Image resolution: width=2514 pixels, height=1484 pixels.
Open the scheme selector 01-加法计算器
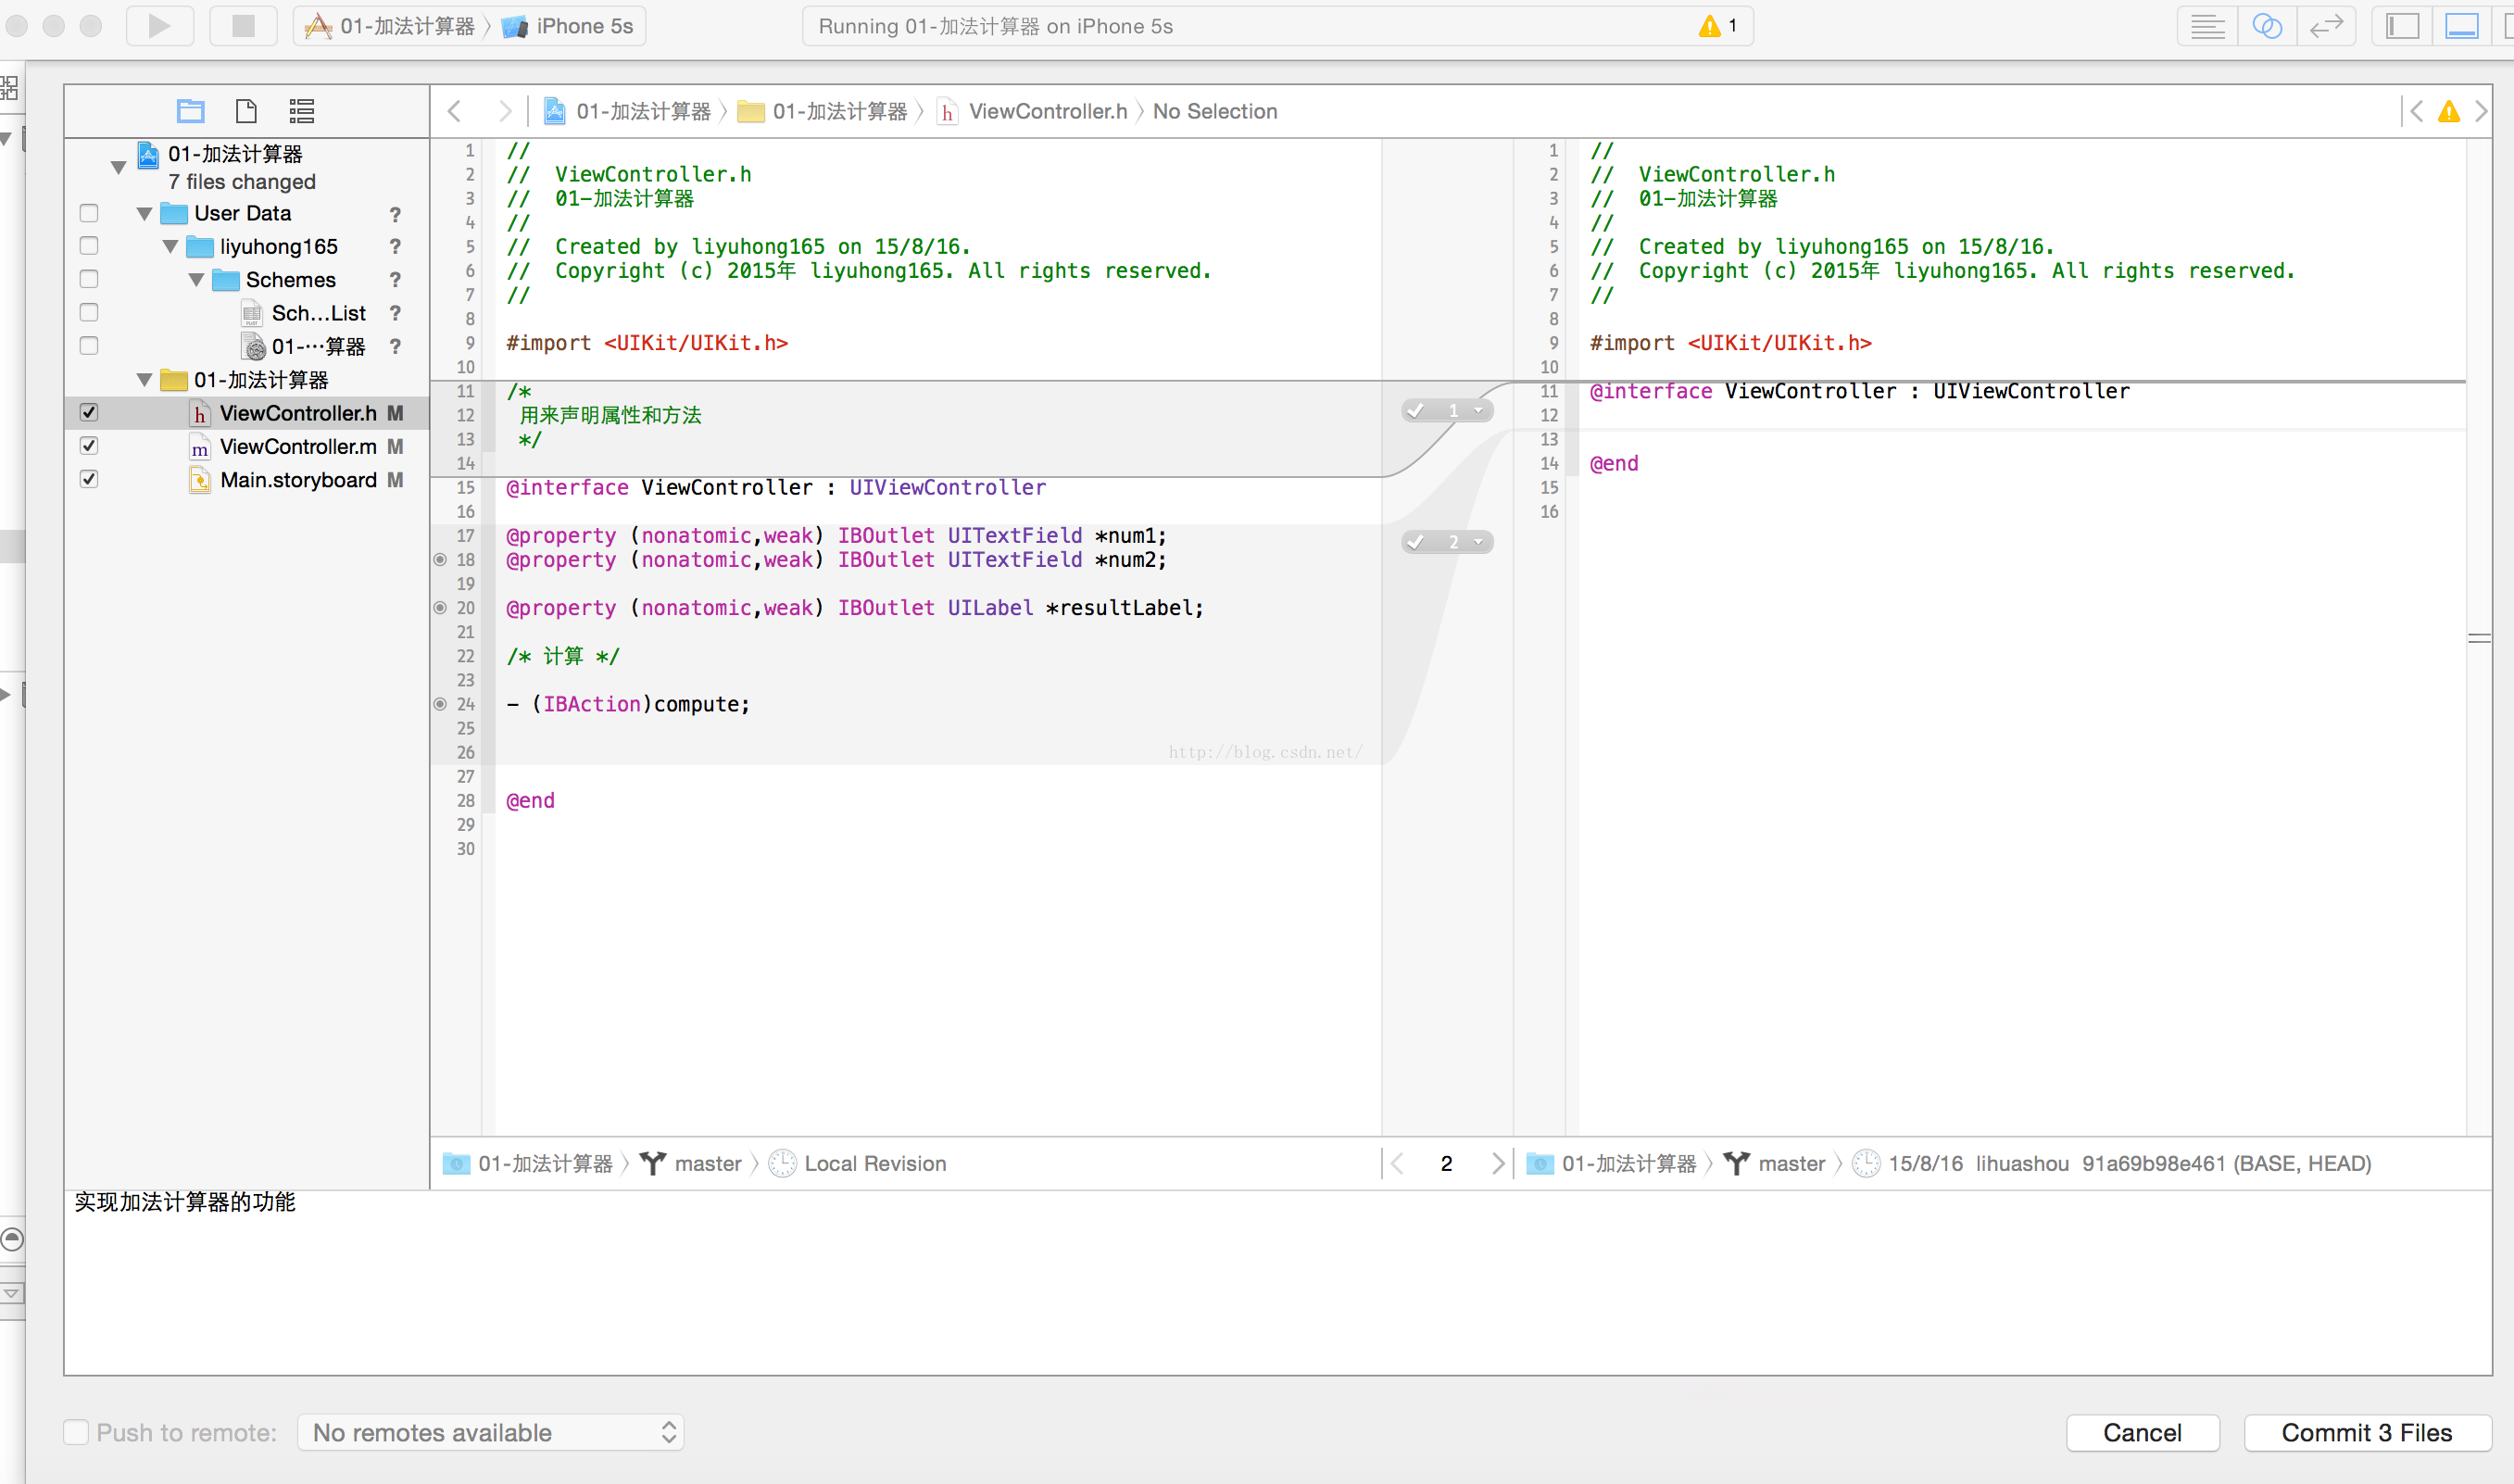pyautogui.click(x=392, y=26)
